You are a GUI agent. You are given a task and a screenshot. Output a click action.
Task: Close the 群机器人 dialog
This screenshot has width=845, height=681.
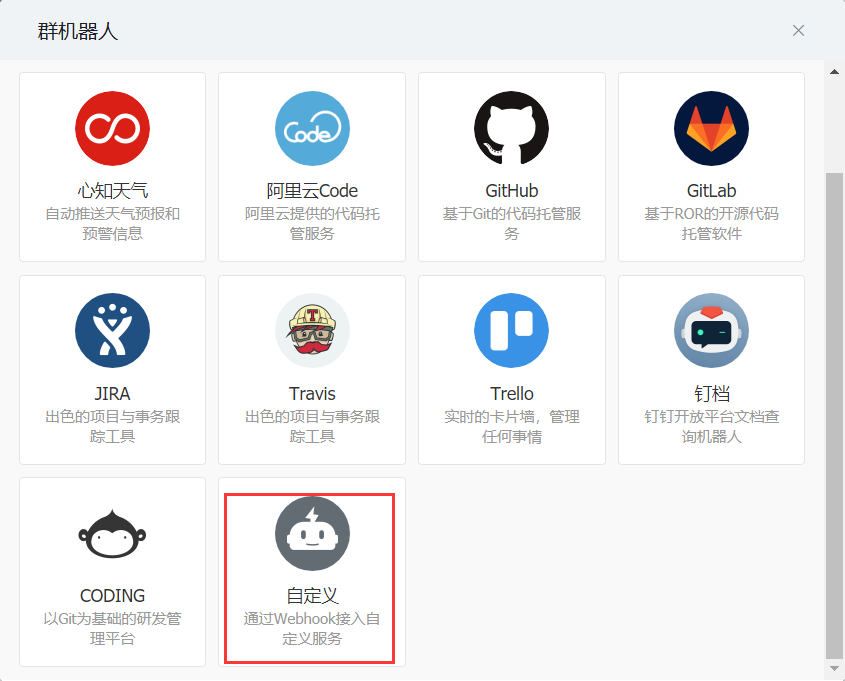pyautogui.click(x=798, y=31)
